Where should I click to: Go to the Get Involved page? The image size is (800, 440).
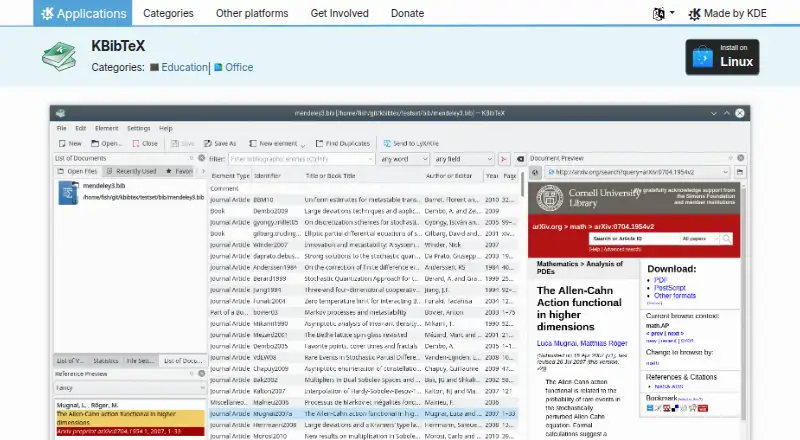click(339, 13)
